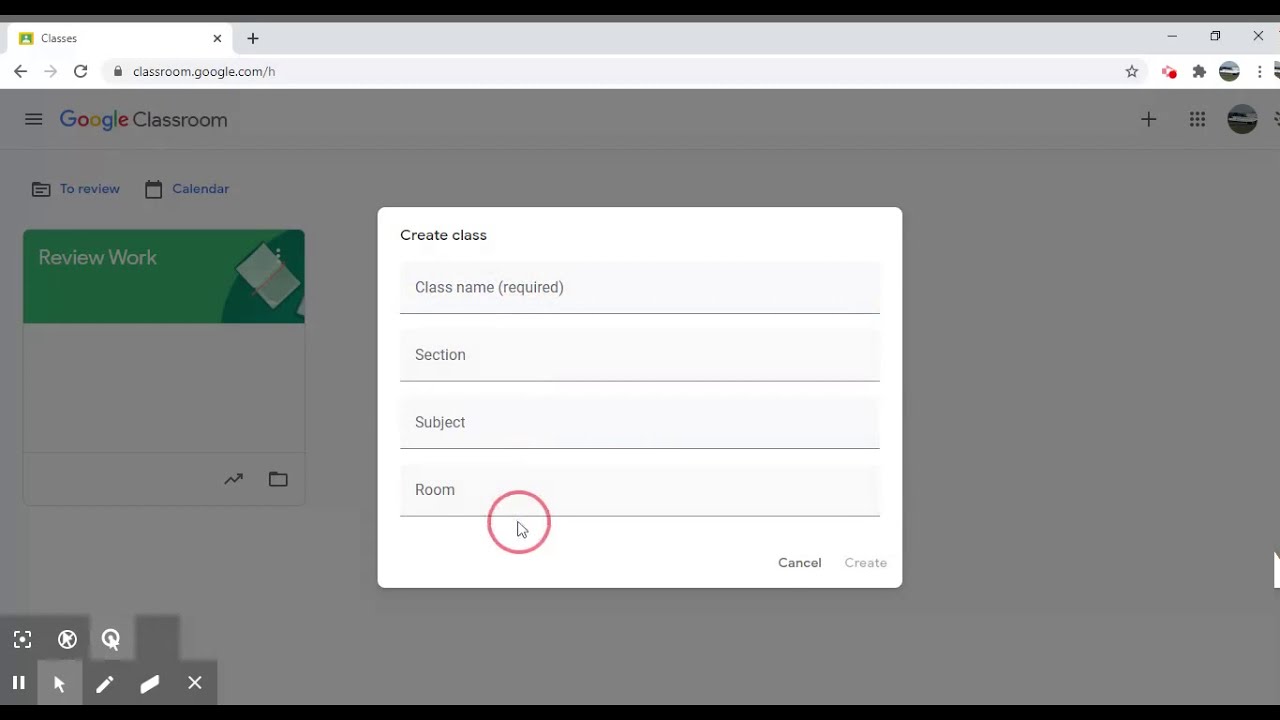Image resolution: width=1280 pixels, height=720 pixels.
Task: Open the Google apps grid
Action: click(x=1197, y=119)
